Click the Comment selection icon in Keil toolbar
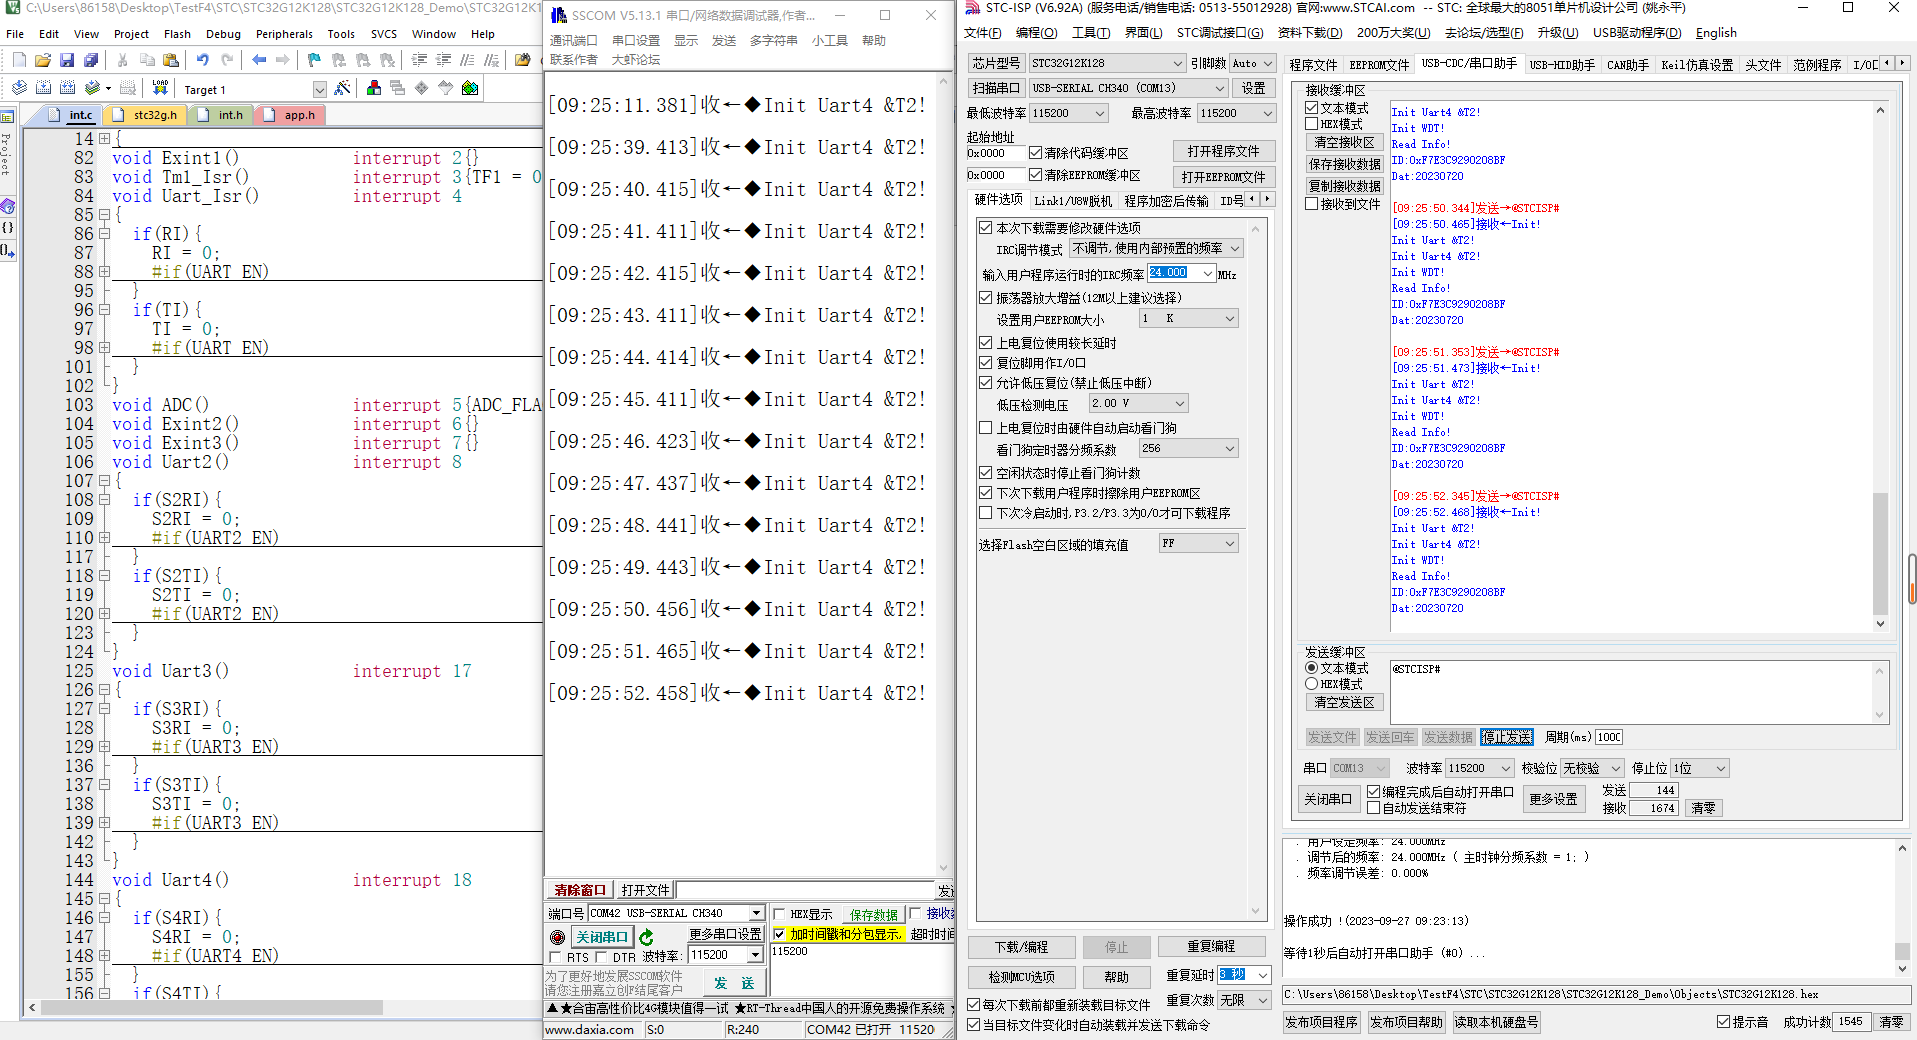1917x1040 pixels. pos(467,60)
